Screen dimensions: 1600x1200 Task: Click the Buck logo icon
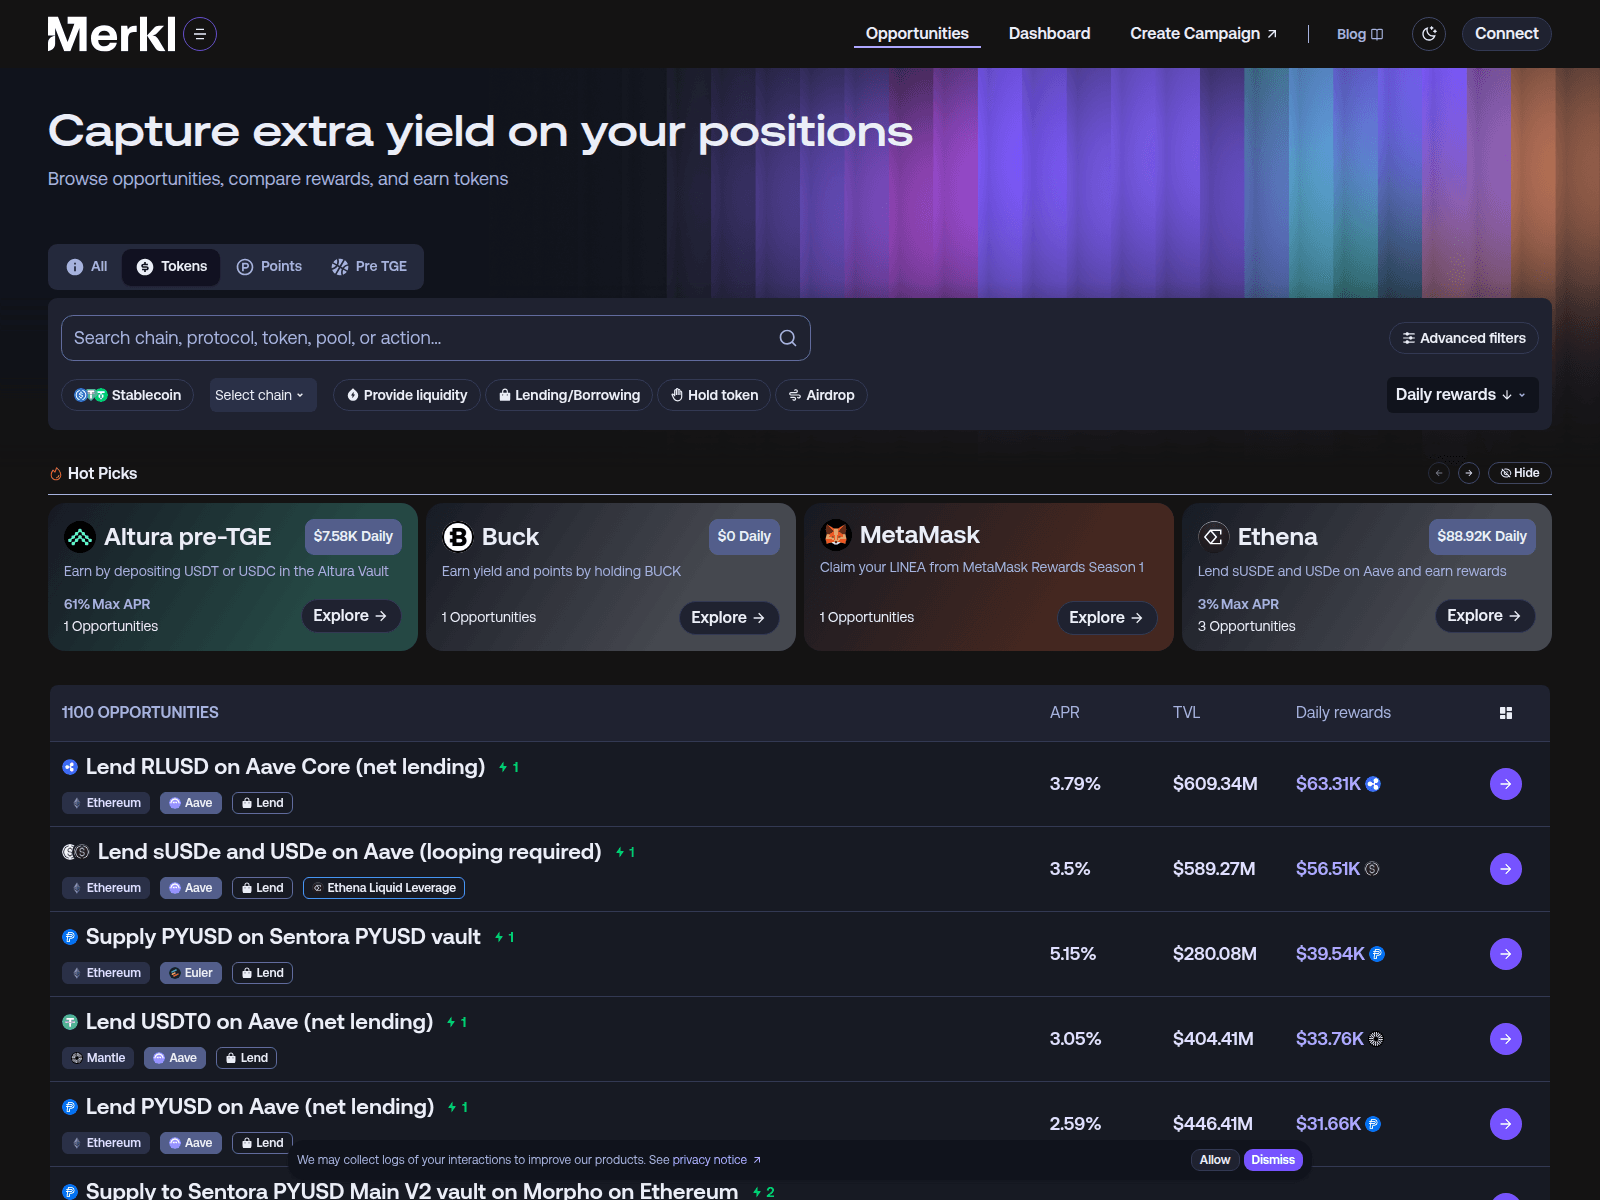pos(458,537)
